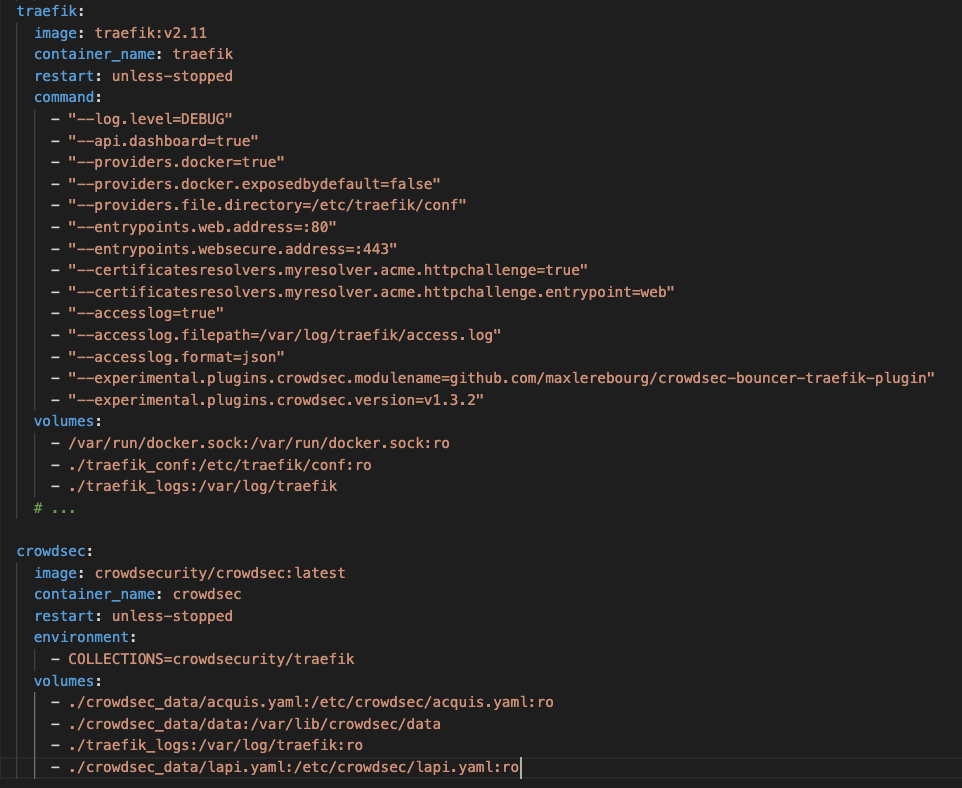Click the image value traefik:v2.11
The height and width of the screenshot is (788, 962).
tap(150, 33)
